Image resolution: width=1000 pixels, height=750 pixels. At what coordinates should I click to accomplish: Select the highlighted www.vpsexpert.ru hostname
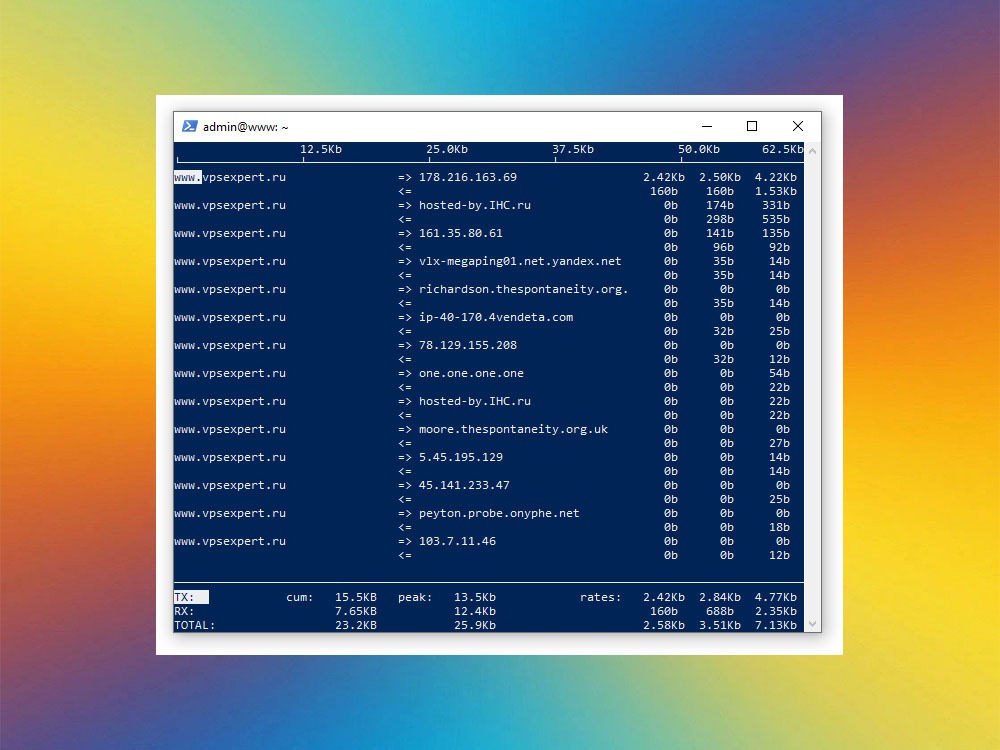click(228, 177)
